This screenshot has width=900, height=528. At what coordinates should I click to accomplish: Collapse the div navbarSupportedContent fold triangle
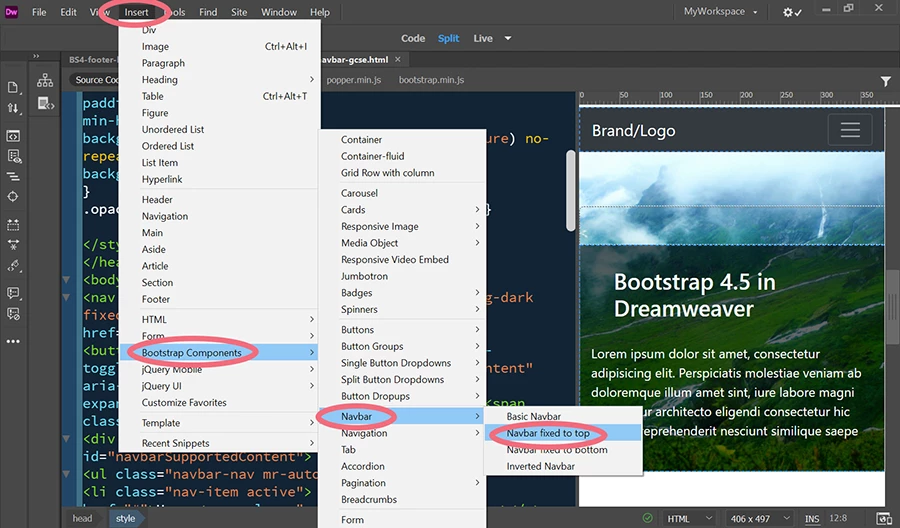pyautogui.click(x=66, y=439)
